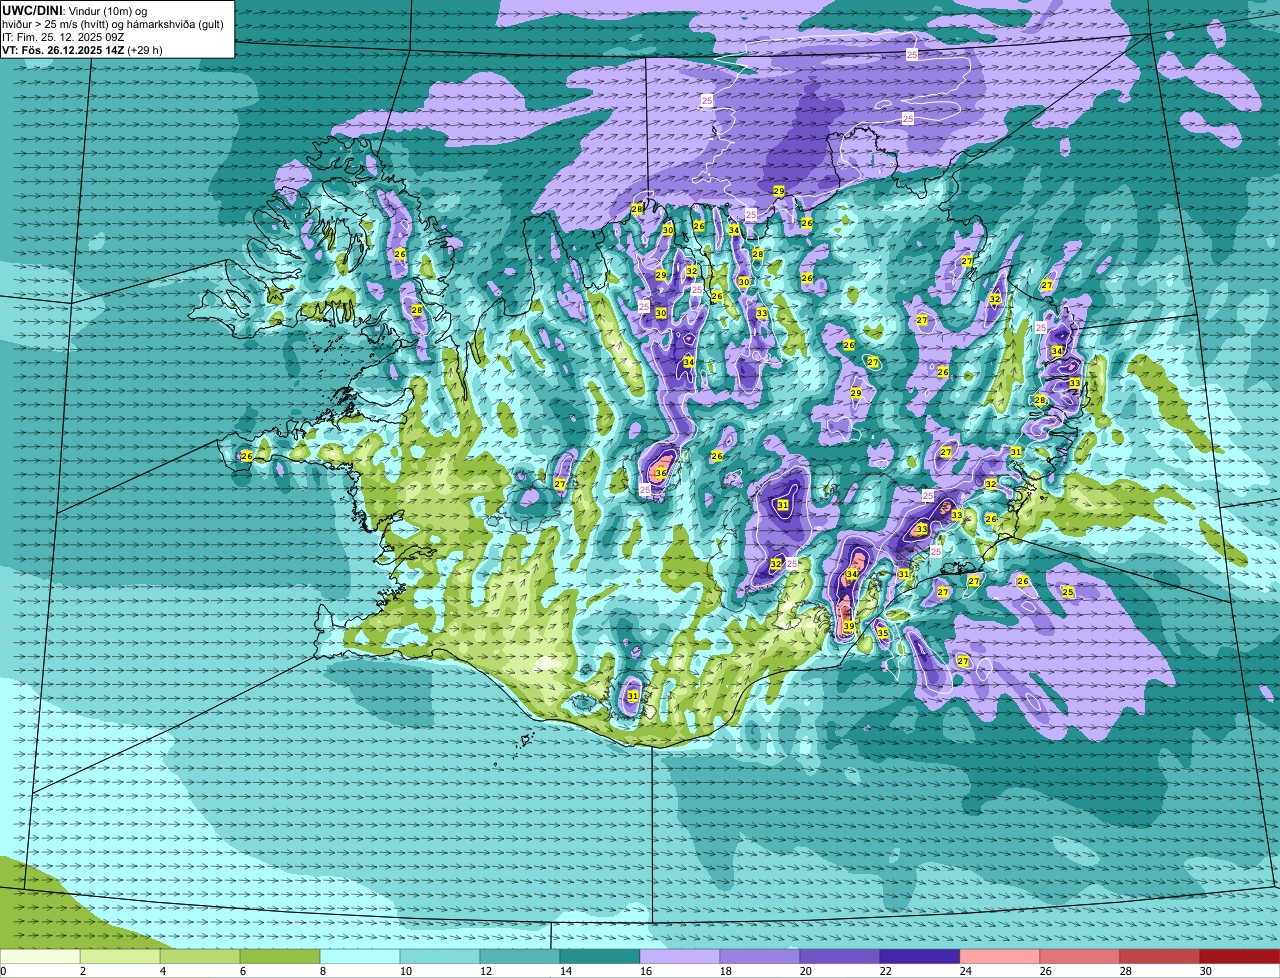Select the yellow "36" gust label on map
This screenshot has height=978, width=1280.
(x=661, y=473)
